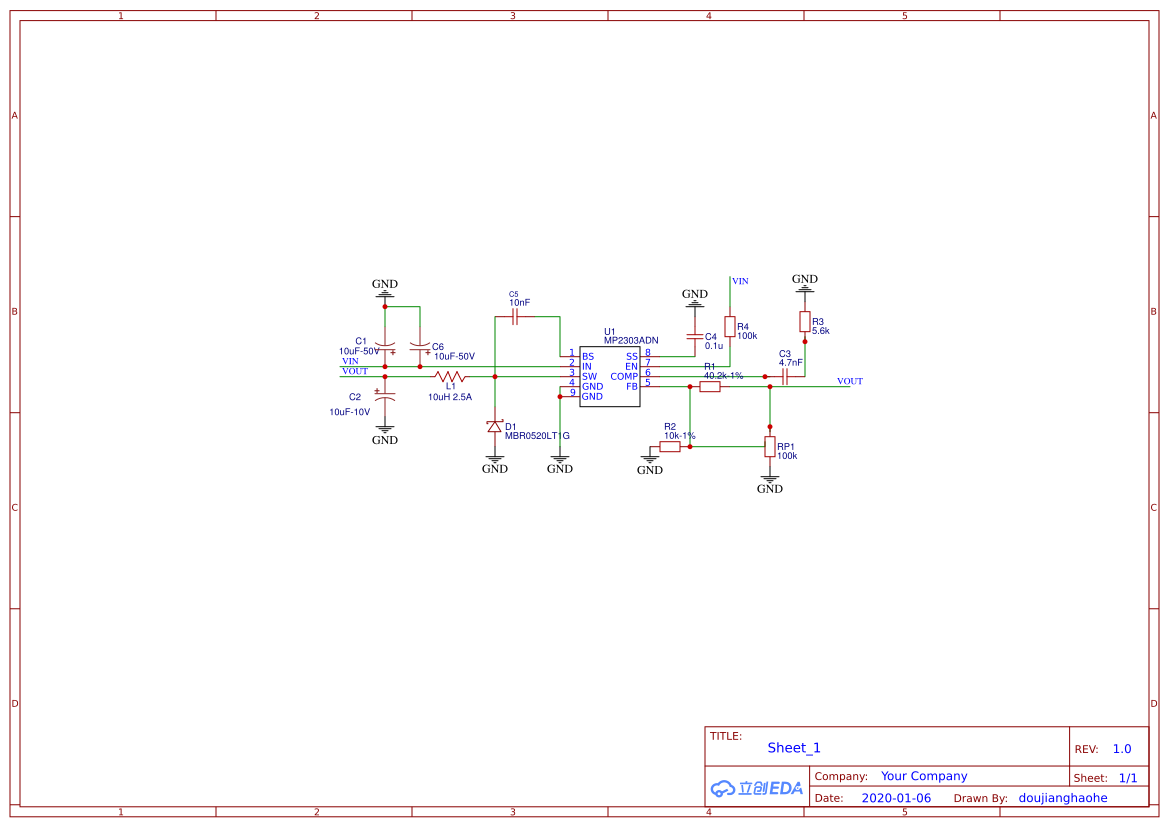This screenshot has height=827, width=1169.
Task: Select the C5 capacitor symbol
Action: point(514,316)
